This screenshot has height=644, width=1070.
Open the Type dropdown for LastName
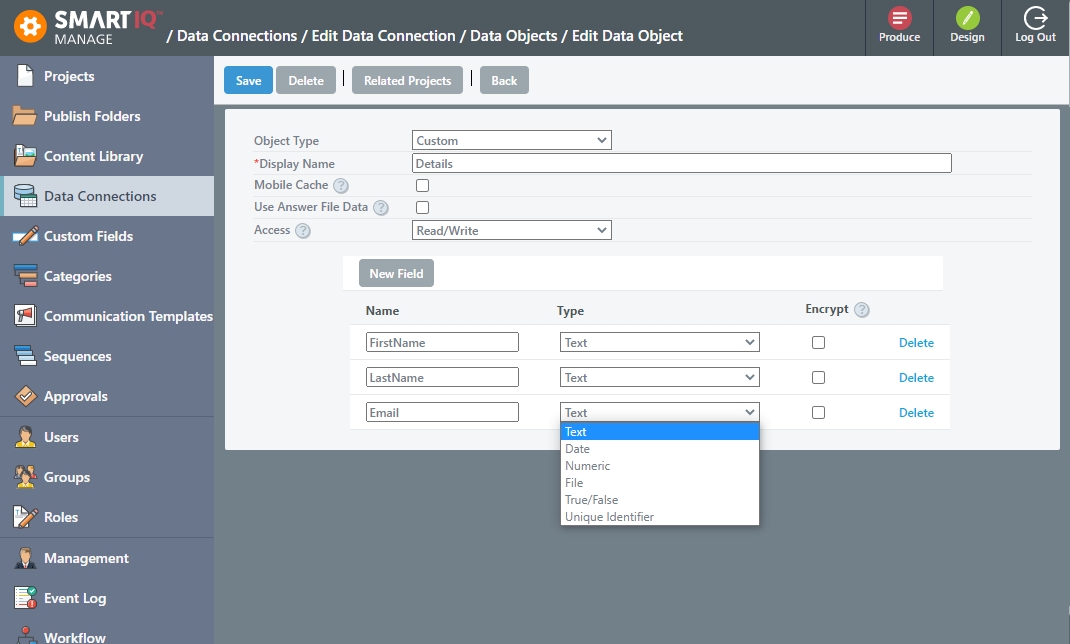pyautogui.click(x=659, y=378)
